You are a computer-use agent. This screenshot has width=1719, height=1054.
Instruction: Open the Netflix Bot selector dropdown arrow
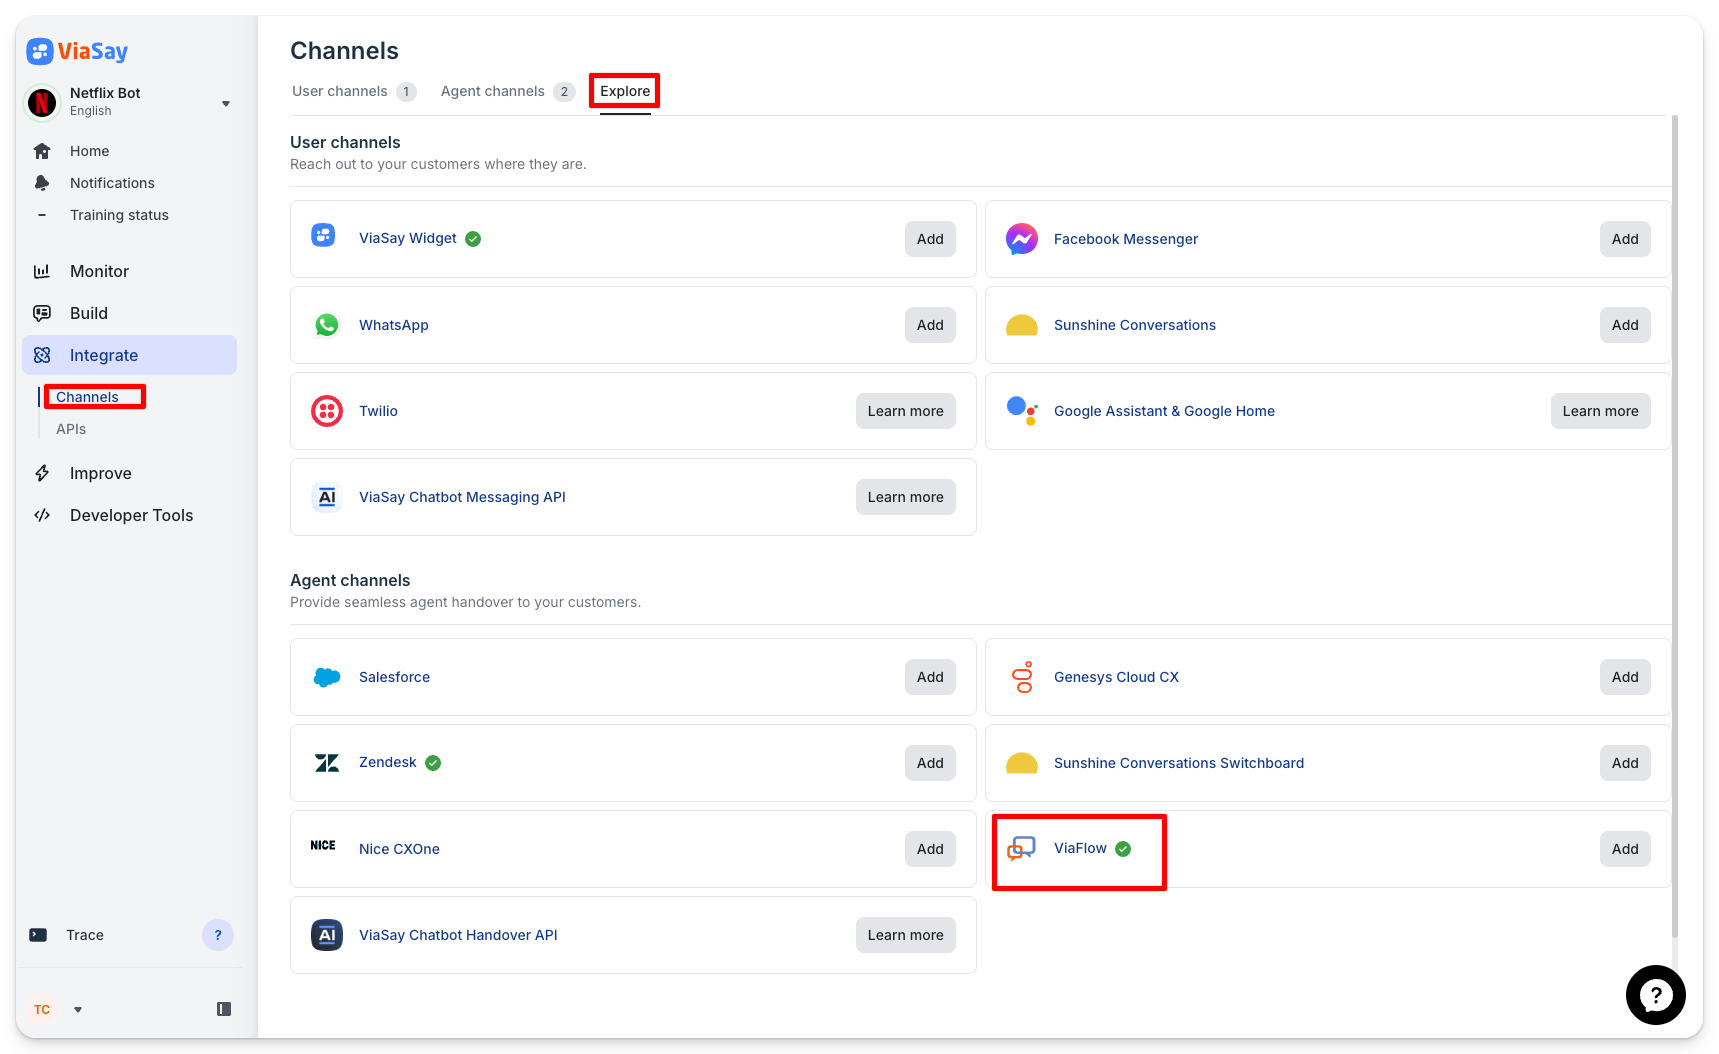pos(226,103)
